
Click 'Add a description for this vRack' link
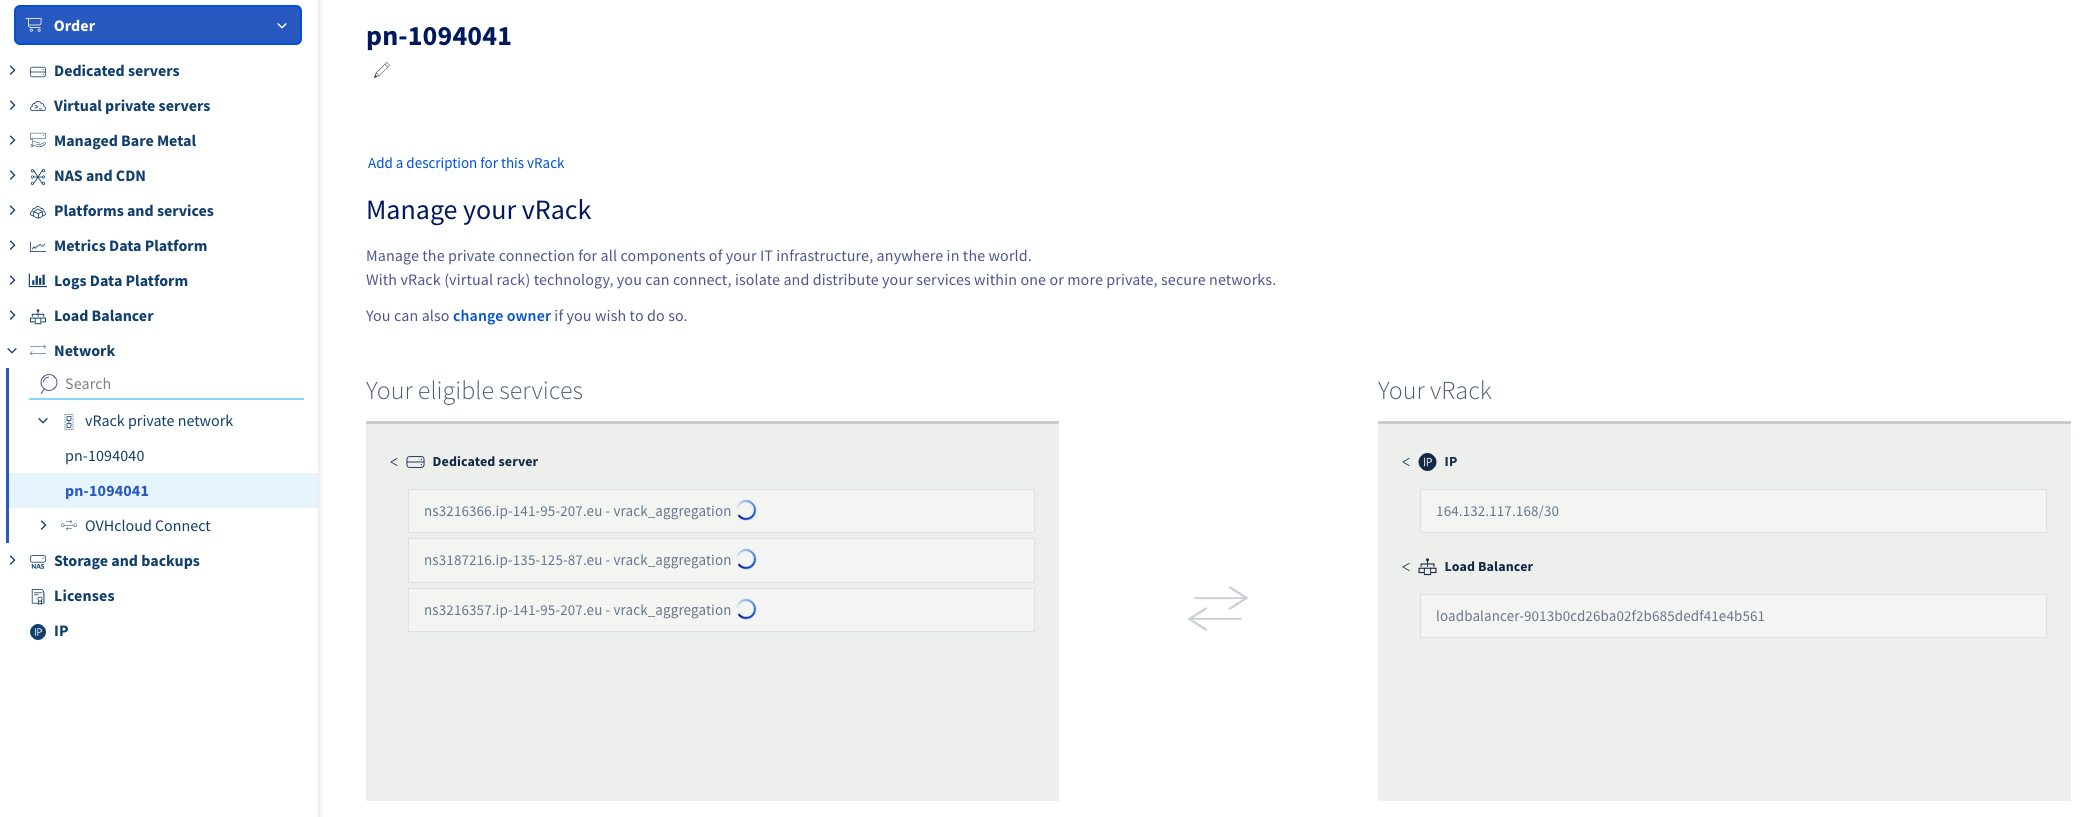pos(466,163)
